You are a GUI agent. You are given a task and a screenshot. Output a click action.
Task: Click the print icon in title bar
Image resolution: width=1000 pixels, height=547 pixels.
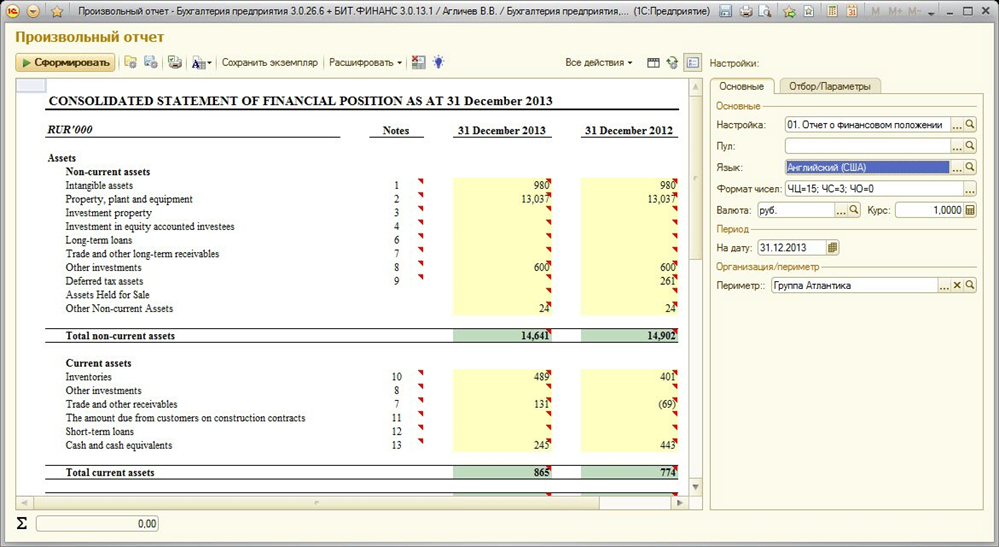pos(746,11)
